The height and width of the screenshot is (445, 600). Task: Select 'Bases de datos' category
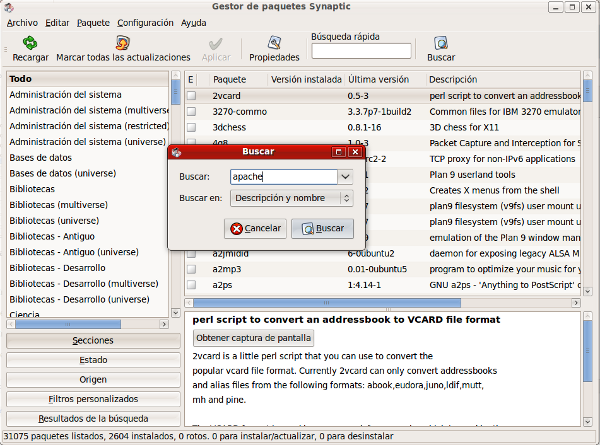click(41, 158)
